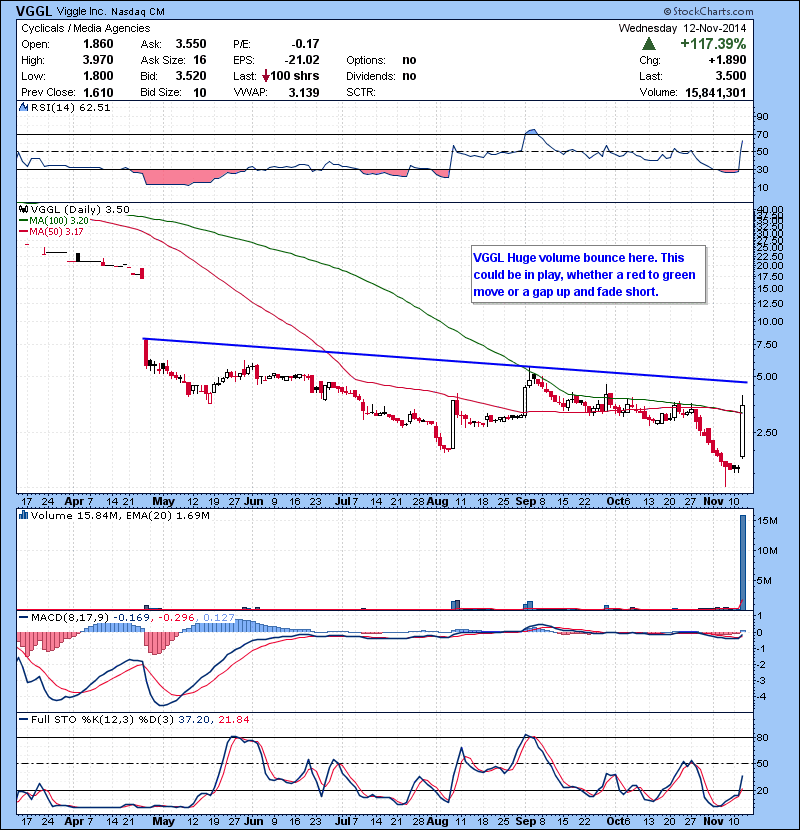Select the VGGL ticker title
800x830 pixels.
[x=34, y=11]
